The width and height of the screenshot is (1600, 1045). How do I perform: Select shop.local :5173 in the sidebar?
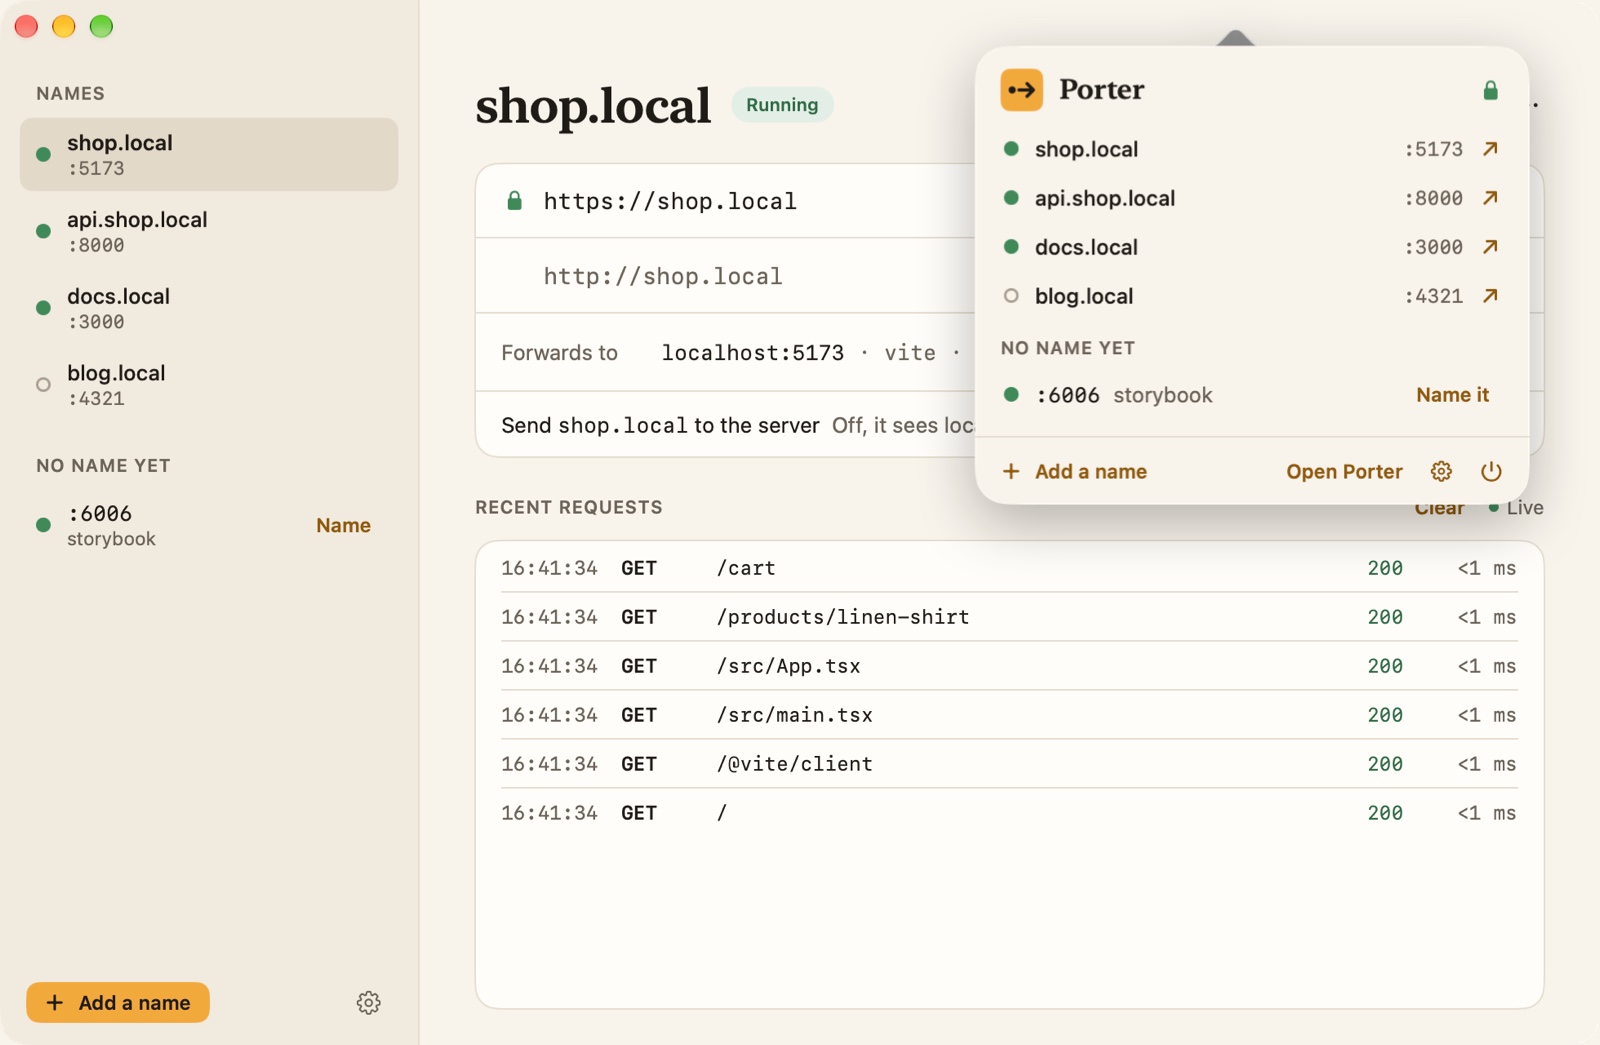(209, 154)
